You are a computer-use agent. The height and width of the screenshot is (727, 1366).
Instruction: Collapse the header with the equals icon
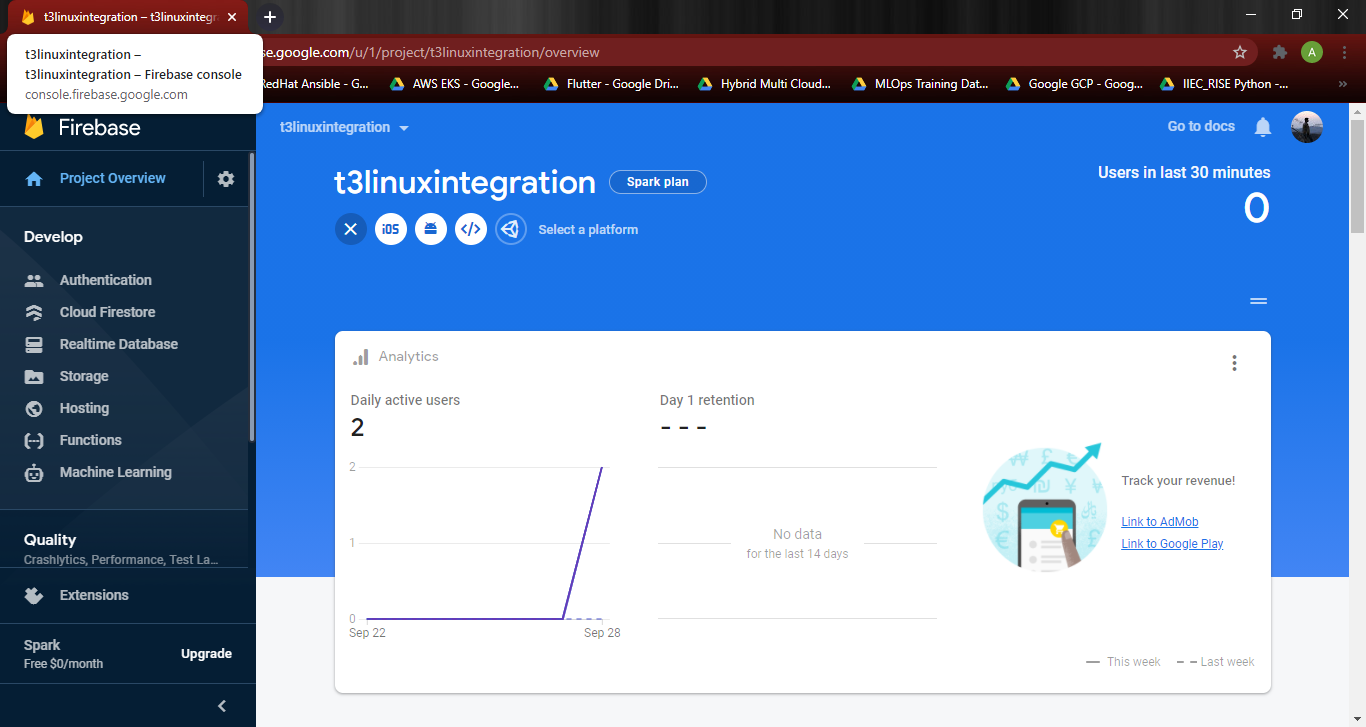coord(1259,301)
